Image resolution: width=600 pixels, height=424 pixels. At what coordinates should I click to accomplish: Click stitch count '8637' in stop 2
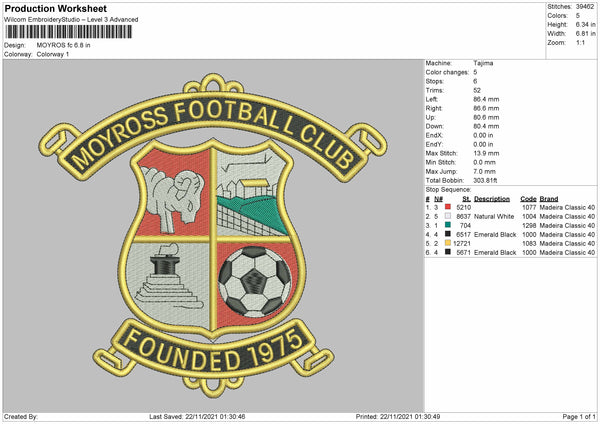pyautogui.click(x=463, y=217)
